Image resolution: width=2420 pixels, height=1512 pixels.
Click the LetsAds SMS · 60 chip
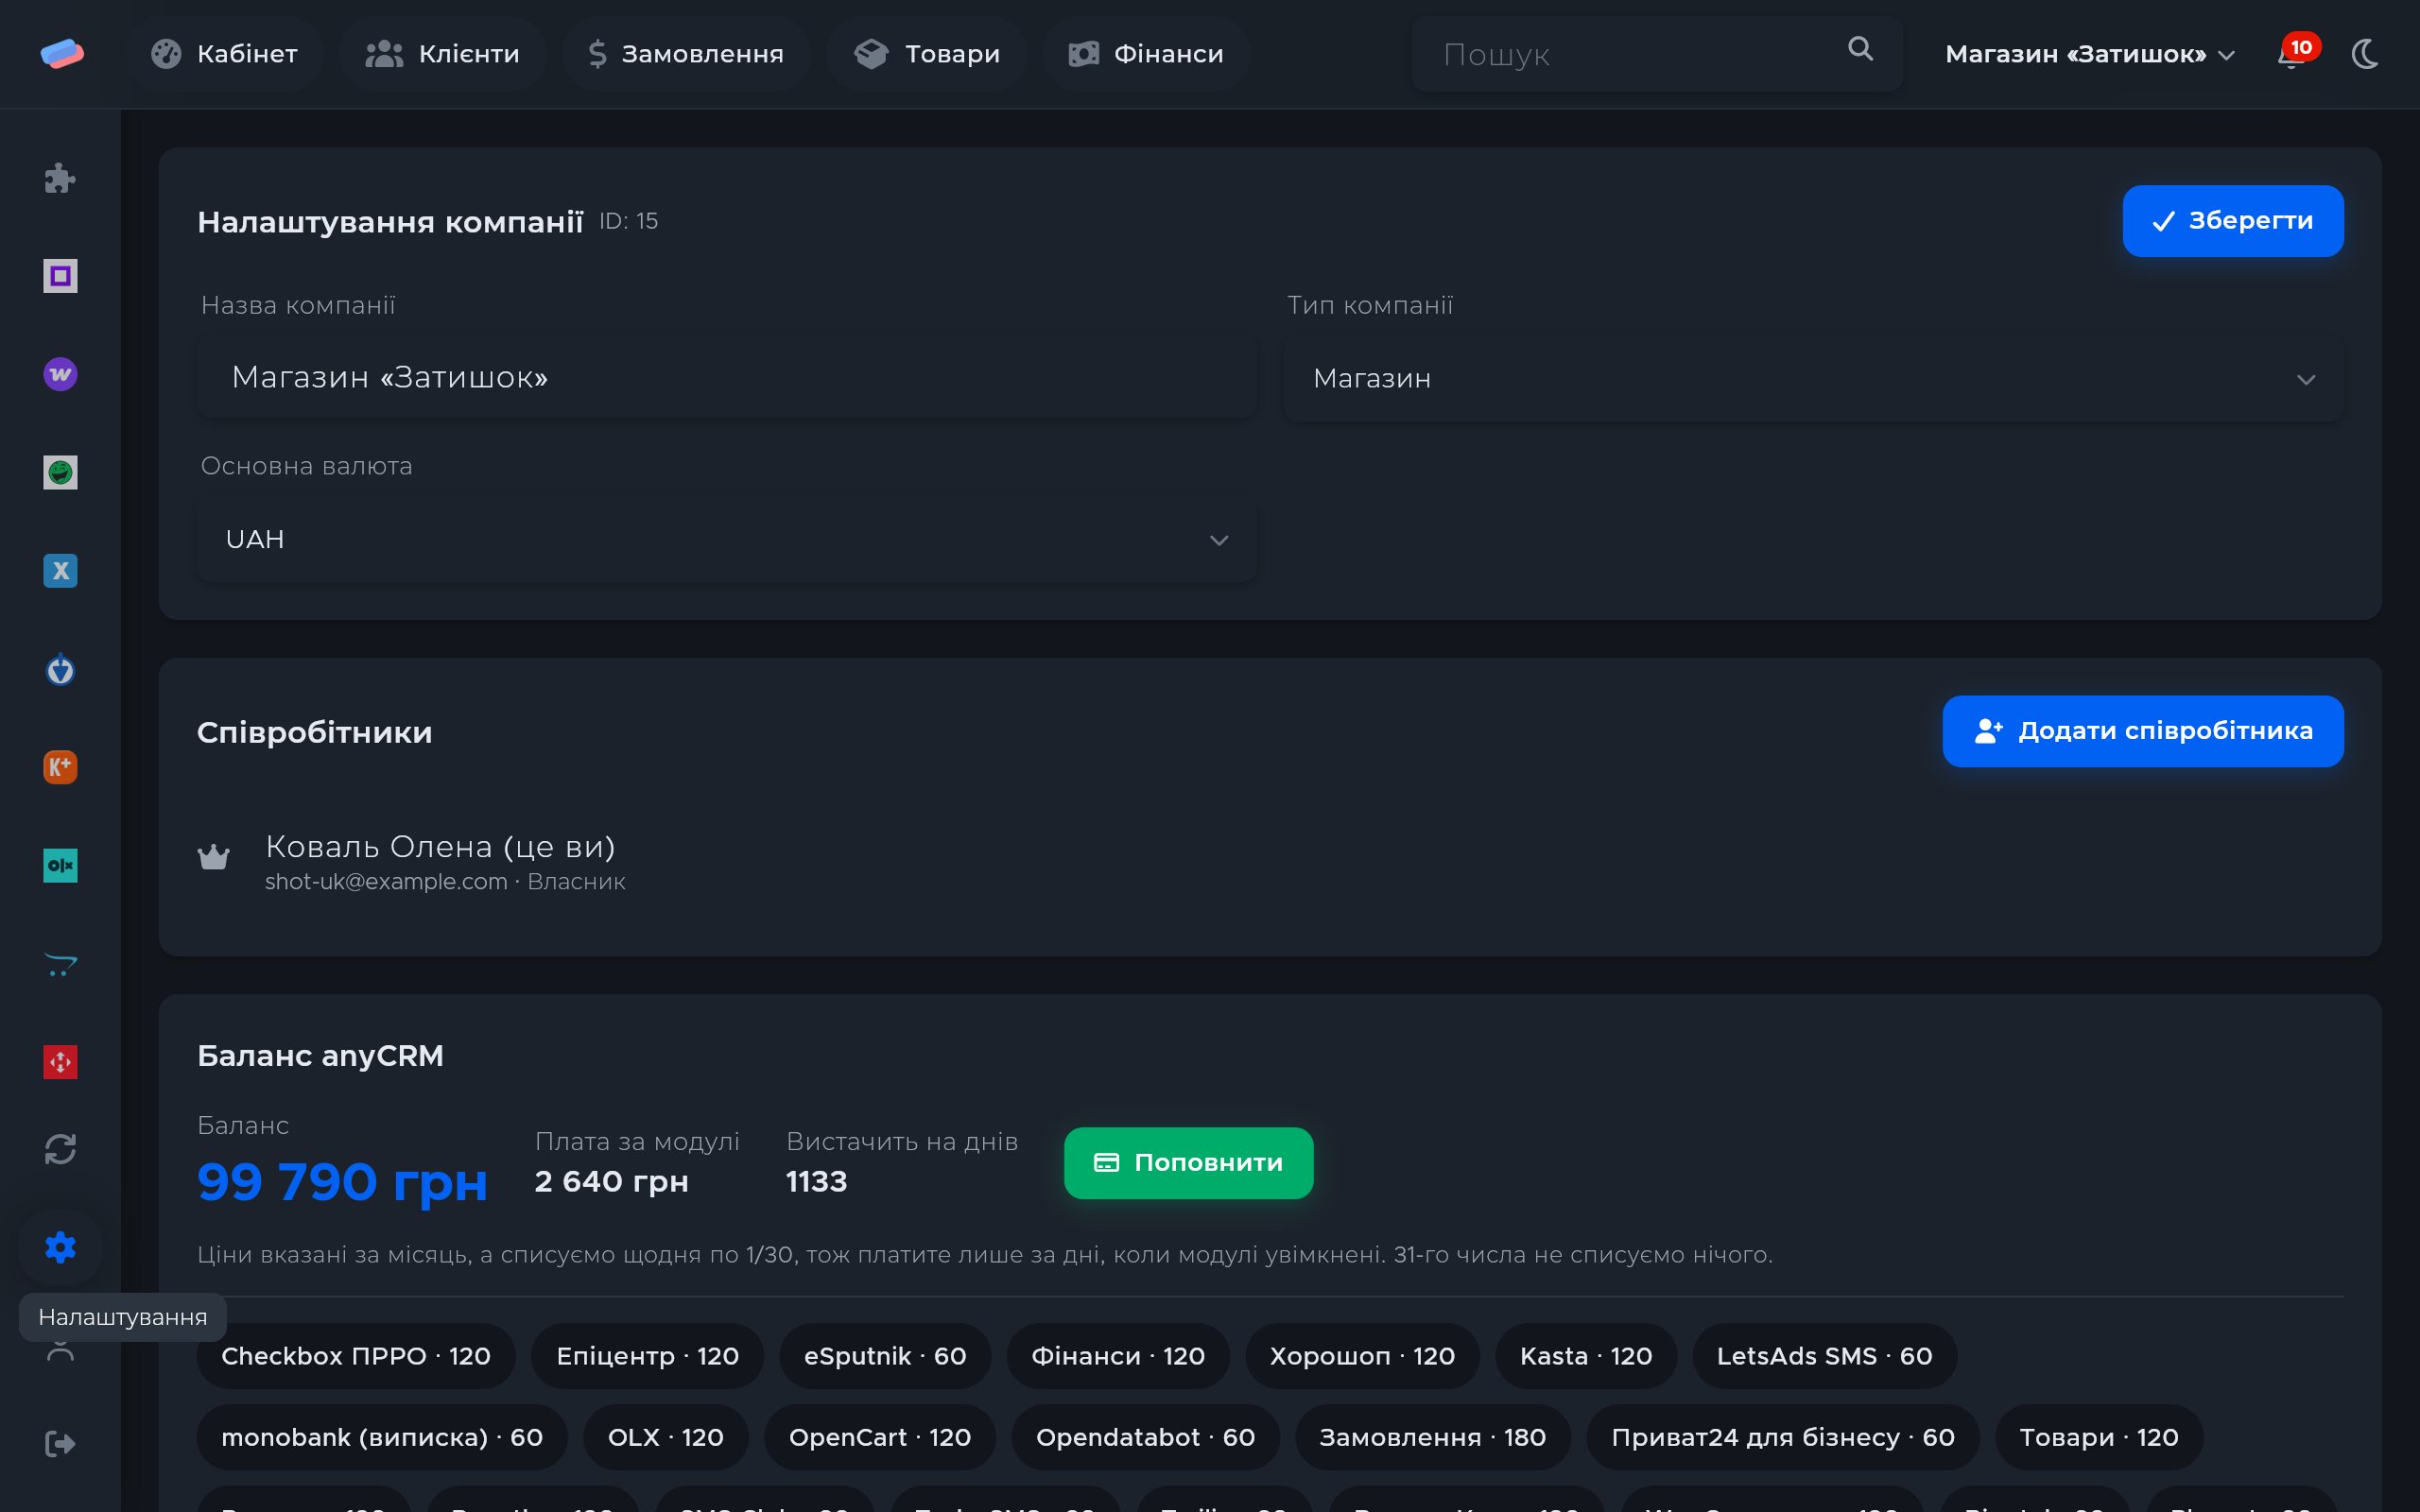(x=1824, y=1356)
